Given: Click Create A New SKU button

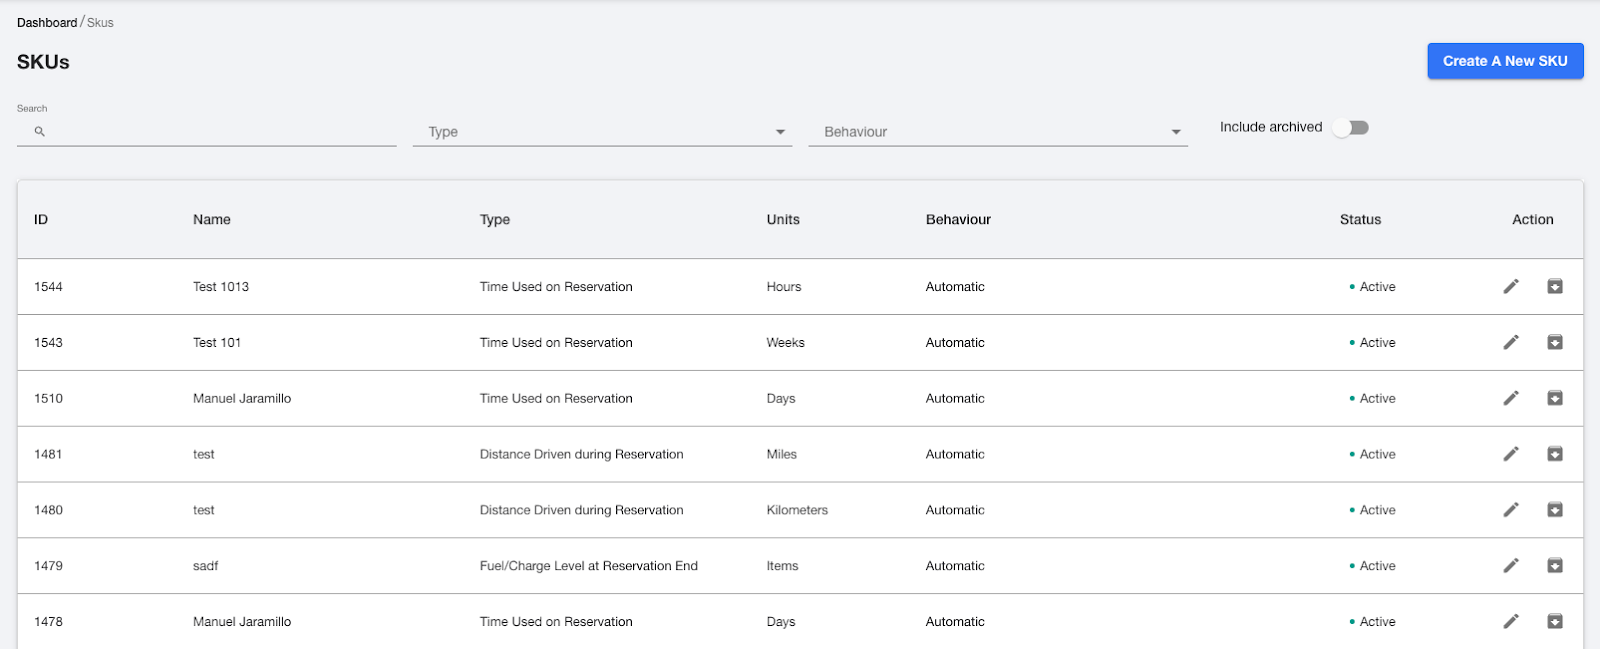Looking at the screenshot, I should point(1505,61).
